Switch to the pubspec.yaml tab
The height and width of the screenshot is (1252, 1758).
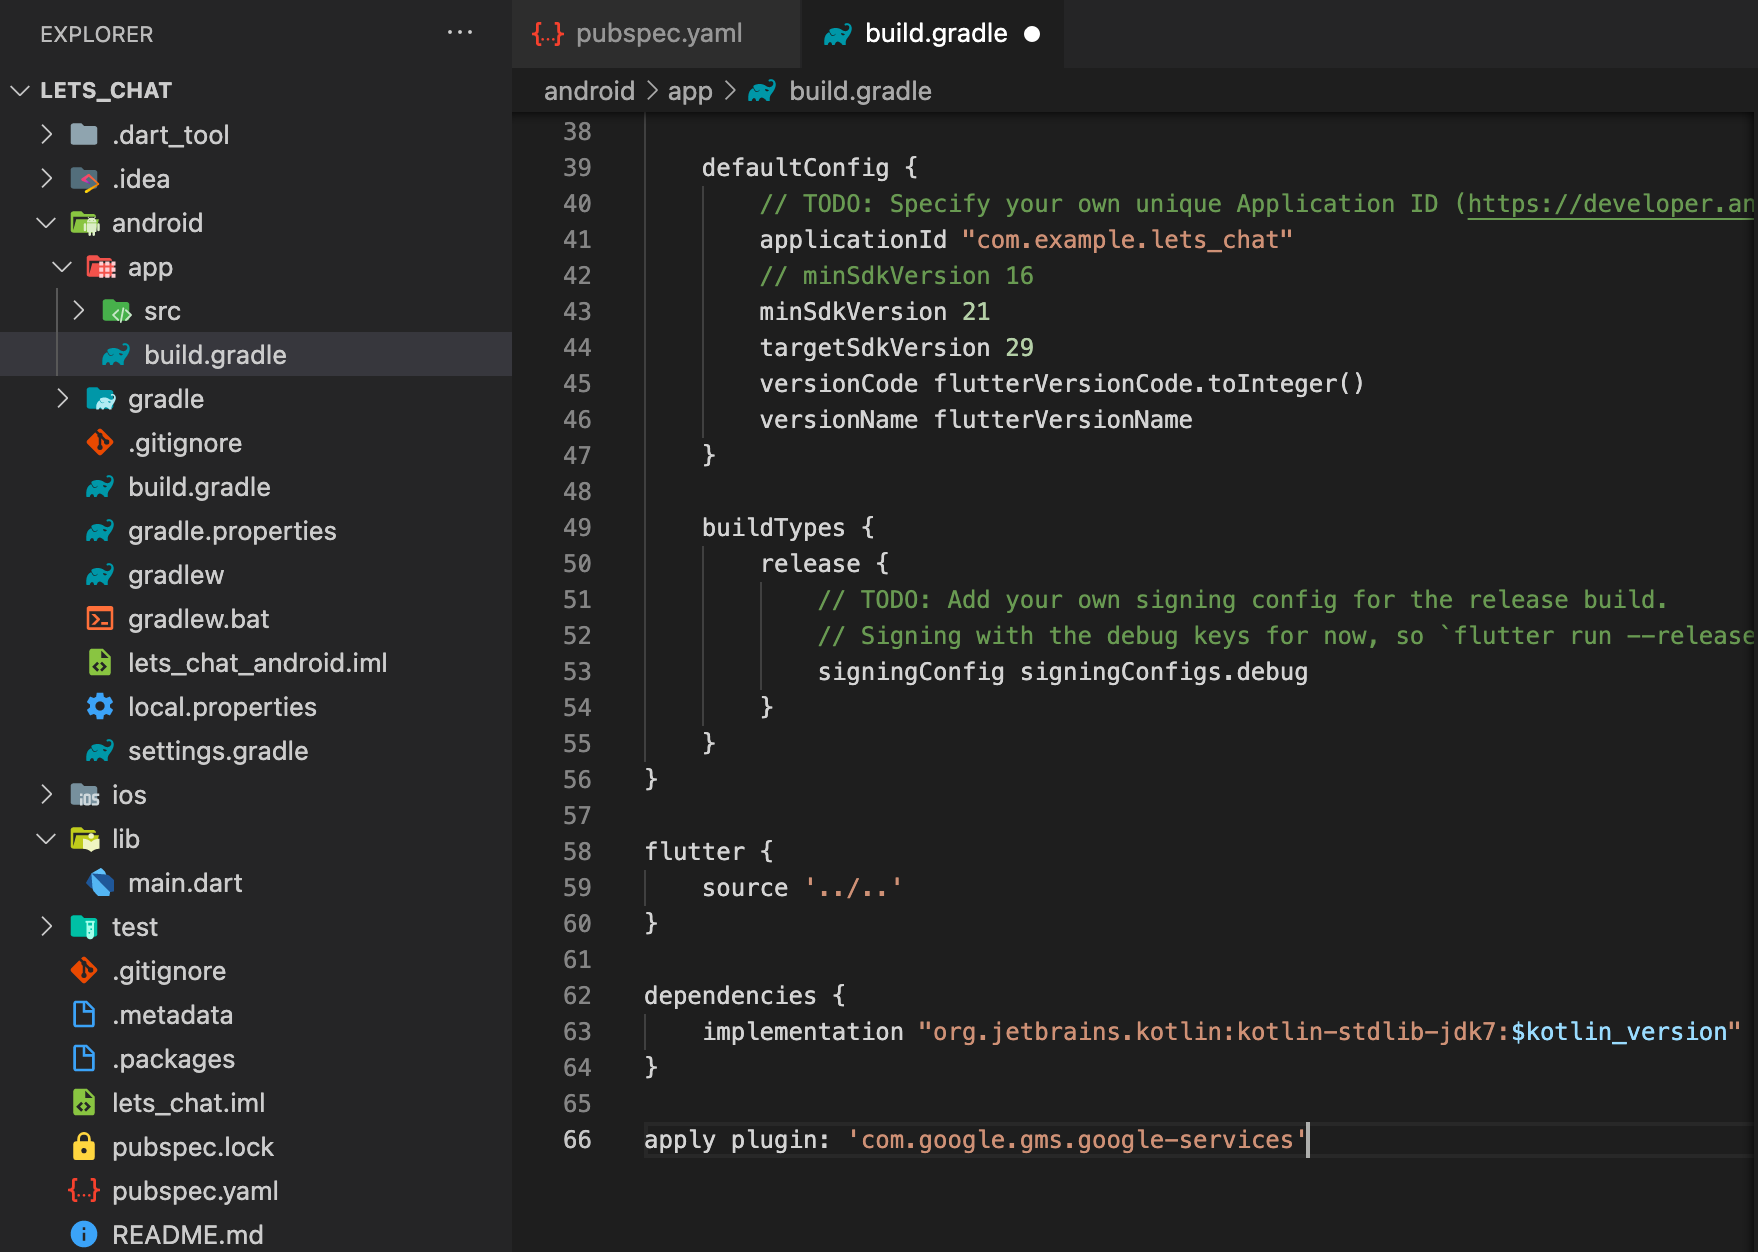[x=656, y=34]
